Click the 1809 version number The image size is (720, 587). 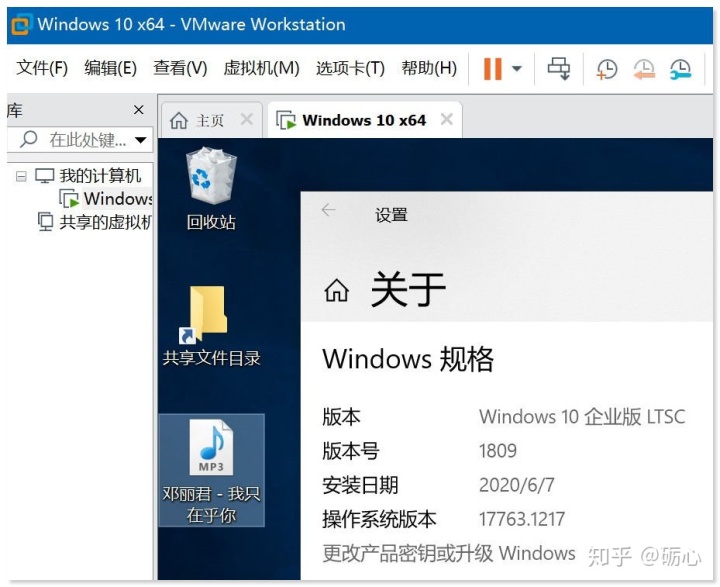[498, 451]
